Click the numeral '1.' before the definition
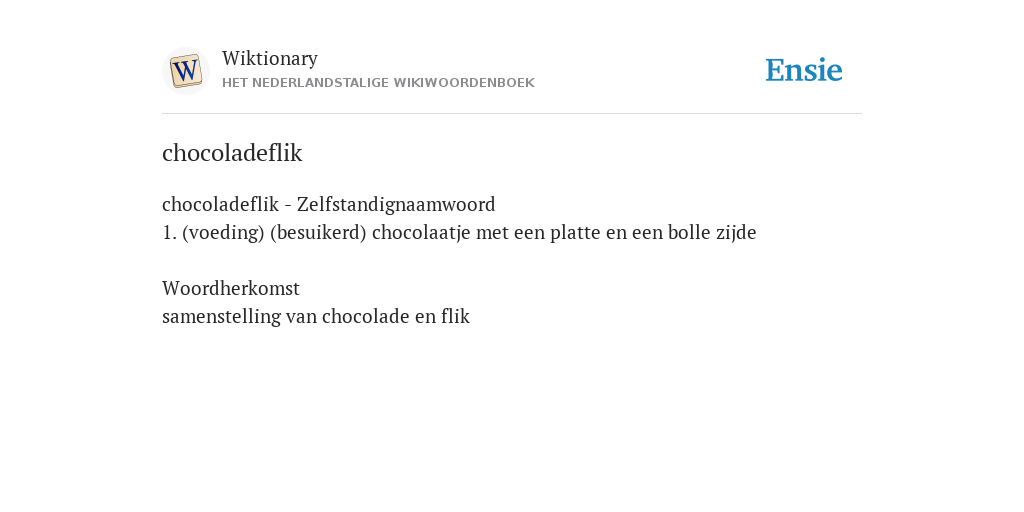 tap(170, 232)
